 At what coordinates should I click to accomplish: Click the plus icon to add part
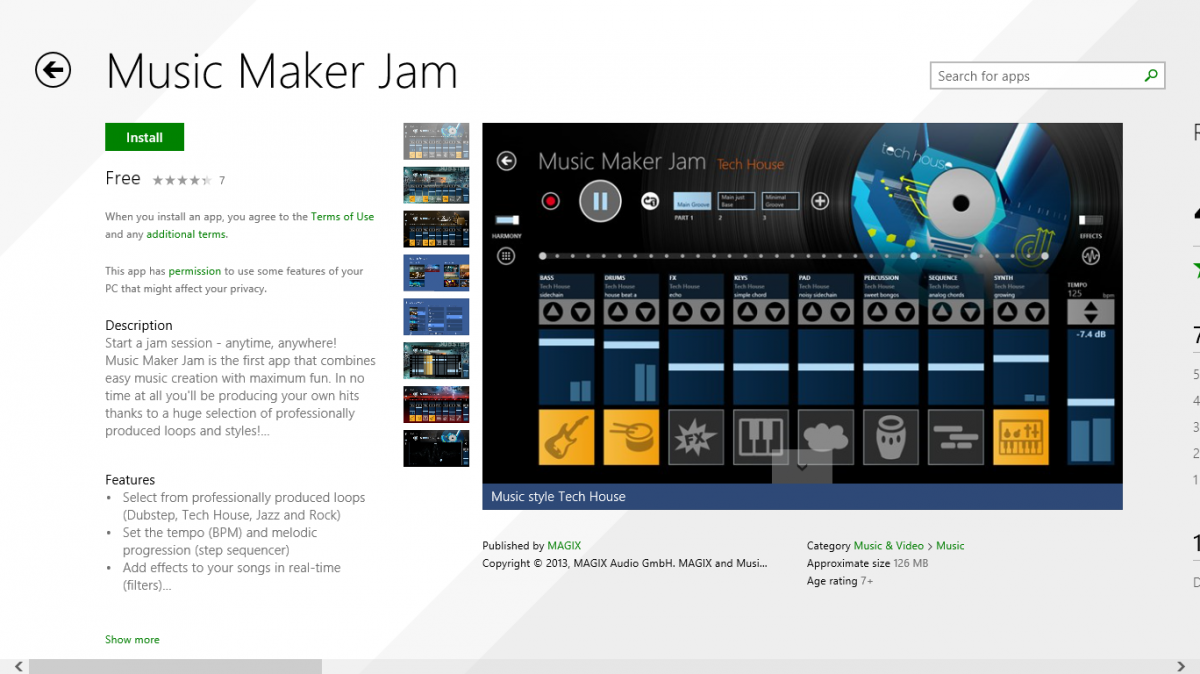820,201
